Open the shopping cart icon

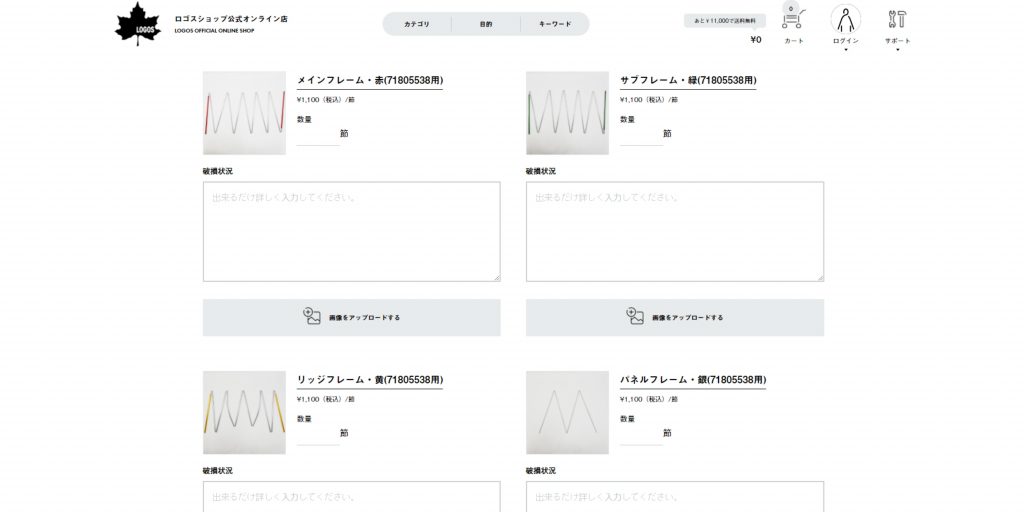pyautogui.click(x=793, y=18)
